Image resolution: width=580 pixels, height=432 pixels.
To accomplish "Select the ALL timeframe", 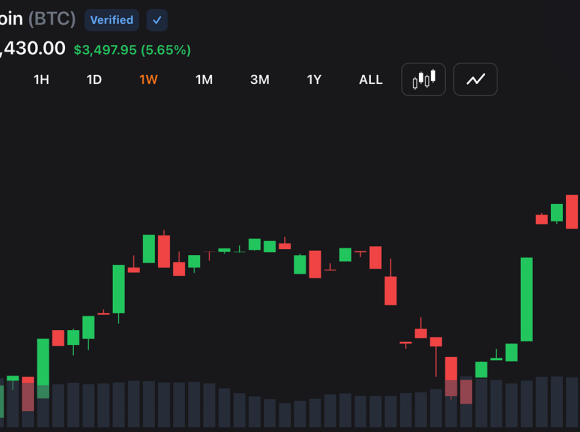I will coord(371,80).
